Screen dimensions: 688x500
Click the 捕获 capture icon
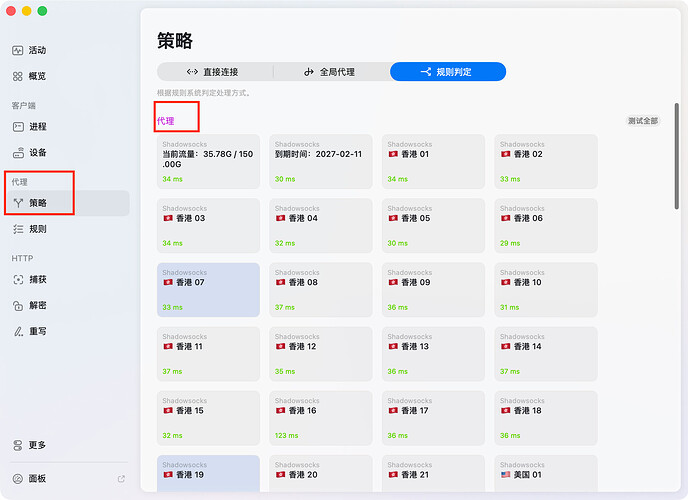click(x=18, y=279)
